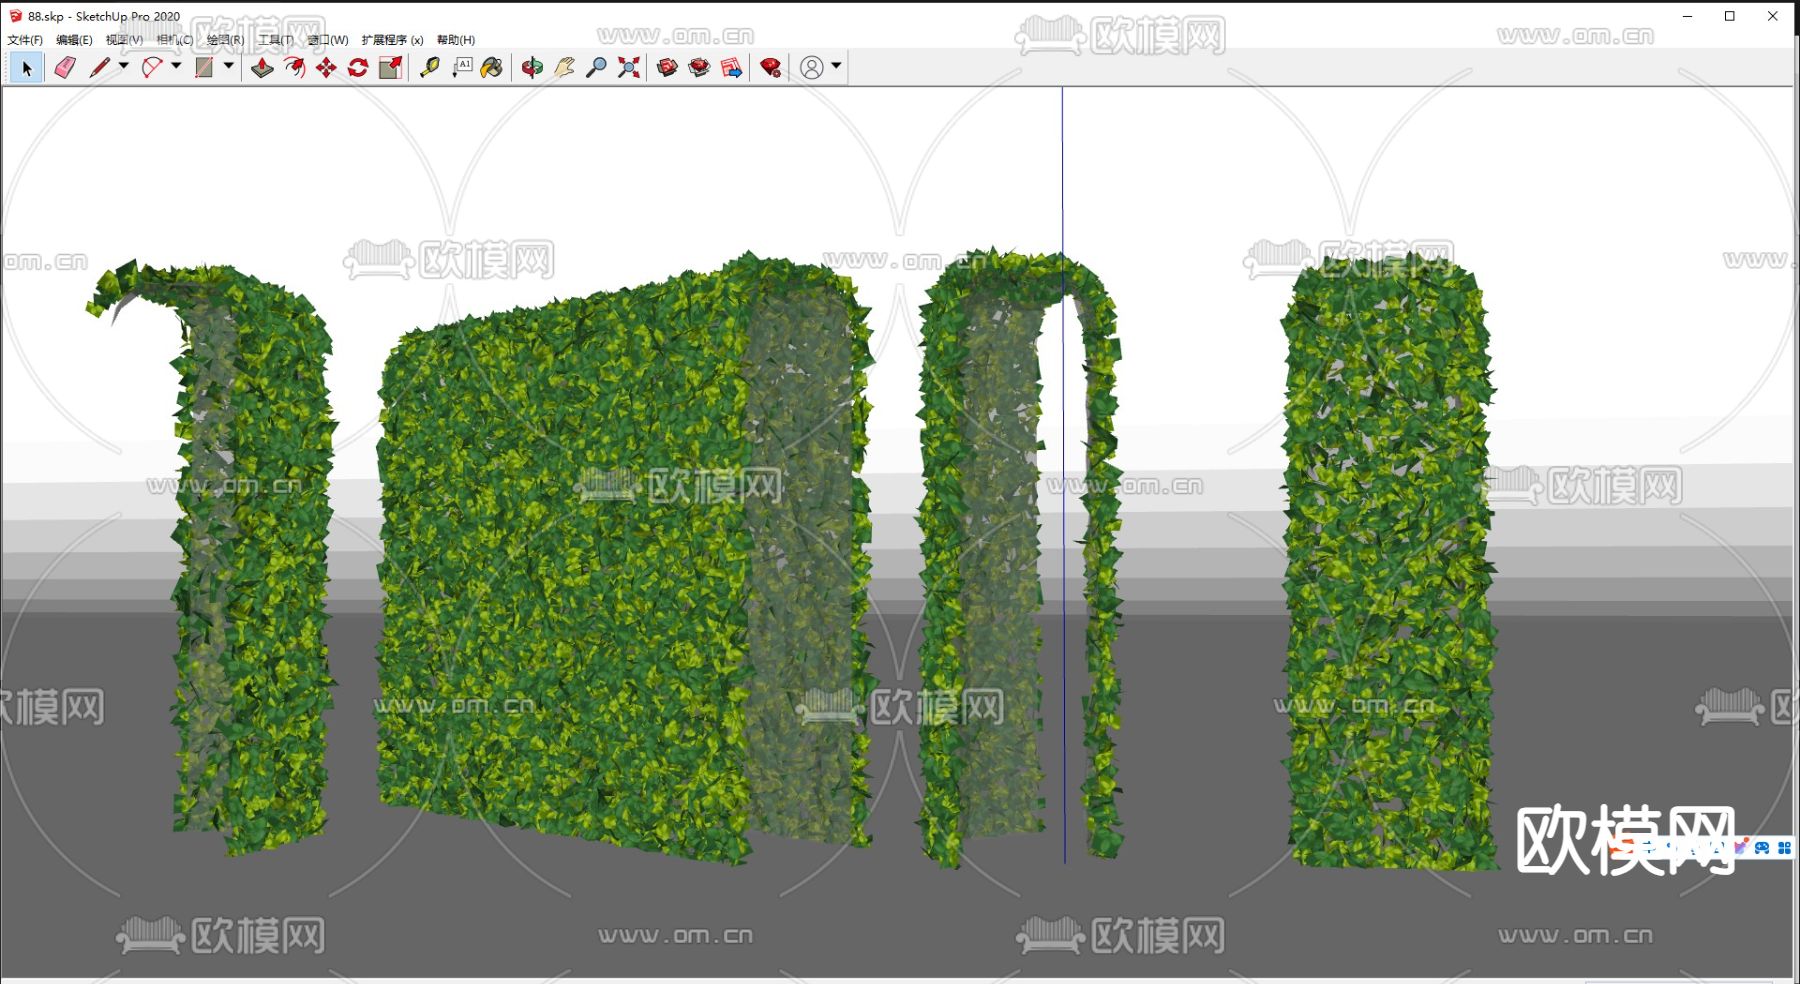Select the Text annotation tool
1800x984 pixels.
point(462,67)
